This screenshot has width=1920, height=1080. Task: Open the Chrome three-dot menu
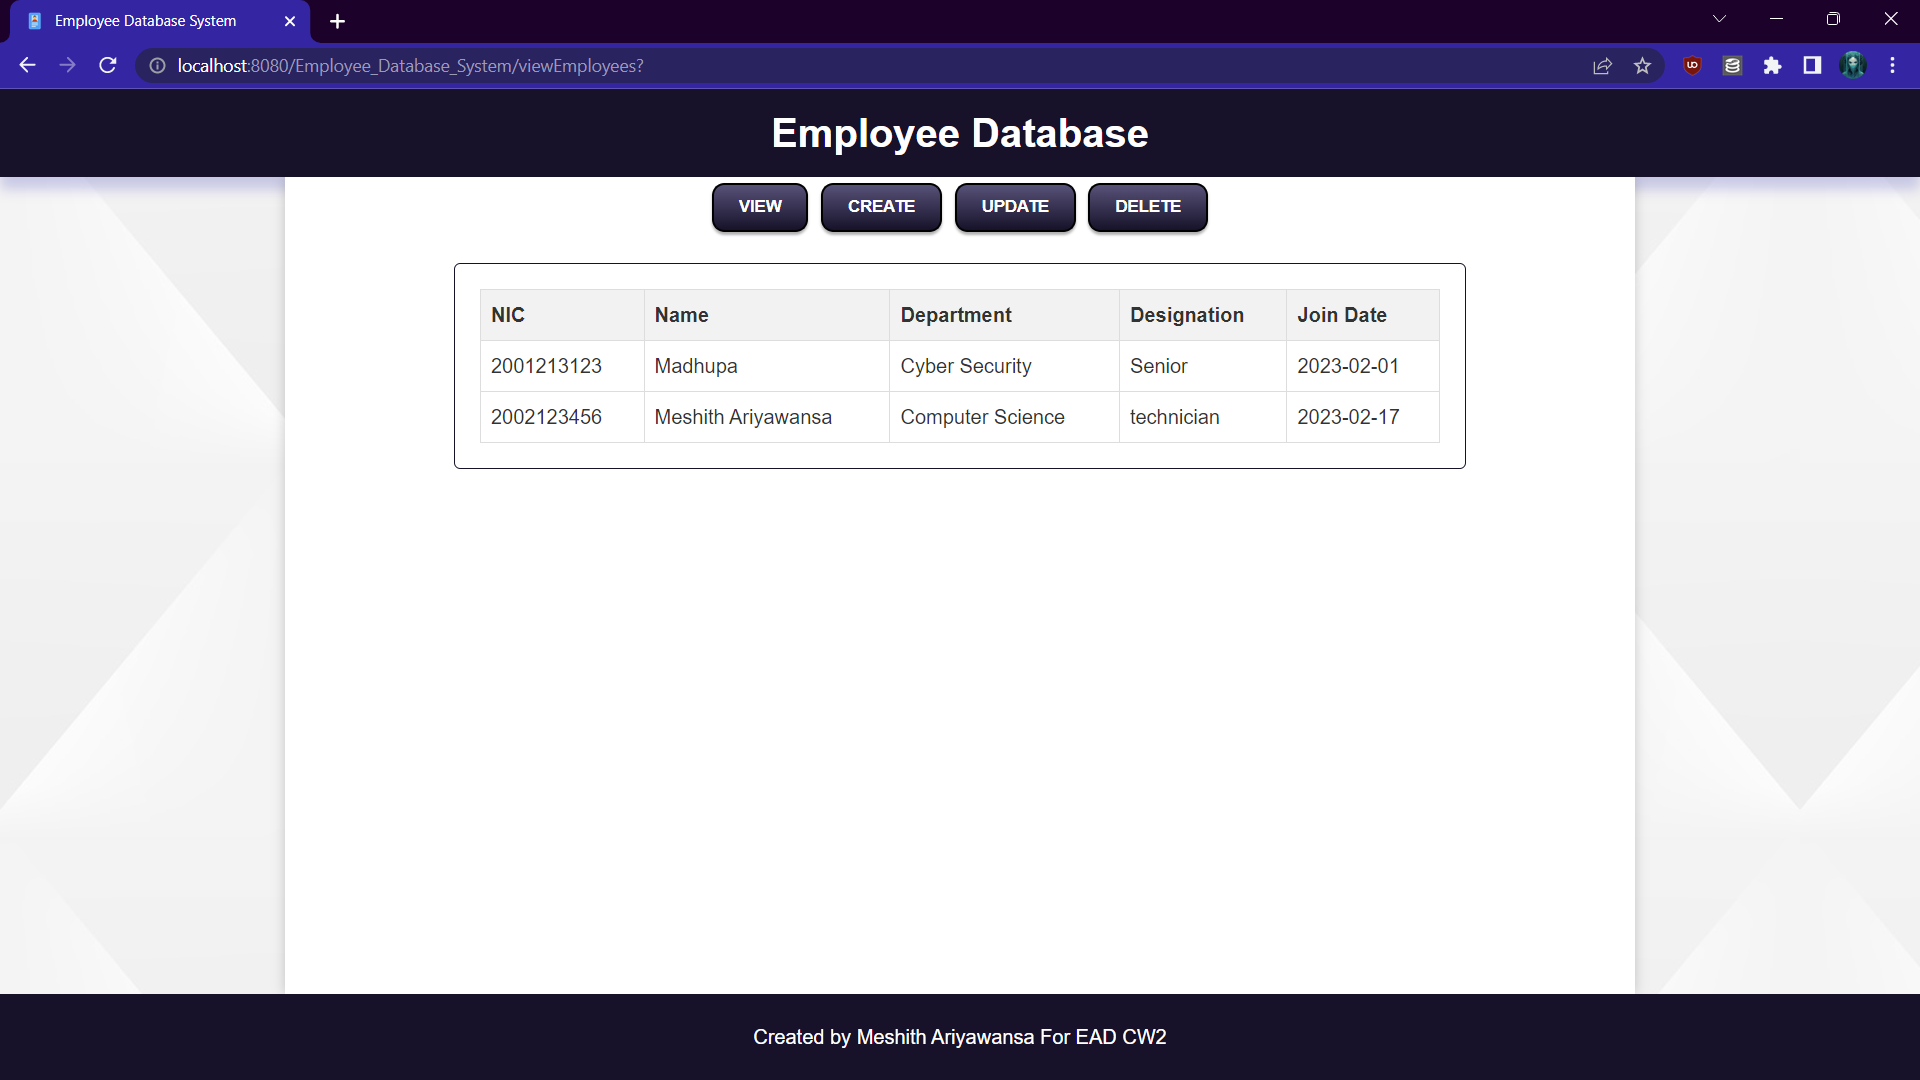1892,65
